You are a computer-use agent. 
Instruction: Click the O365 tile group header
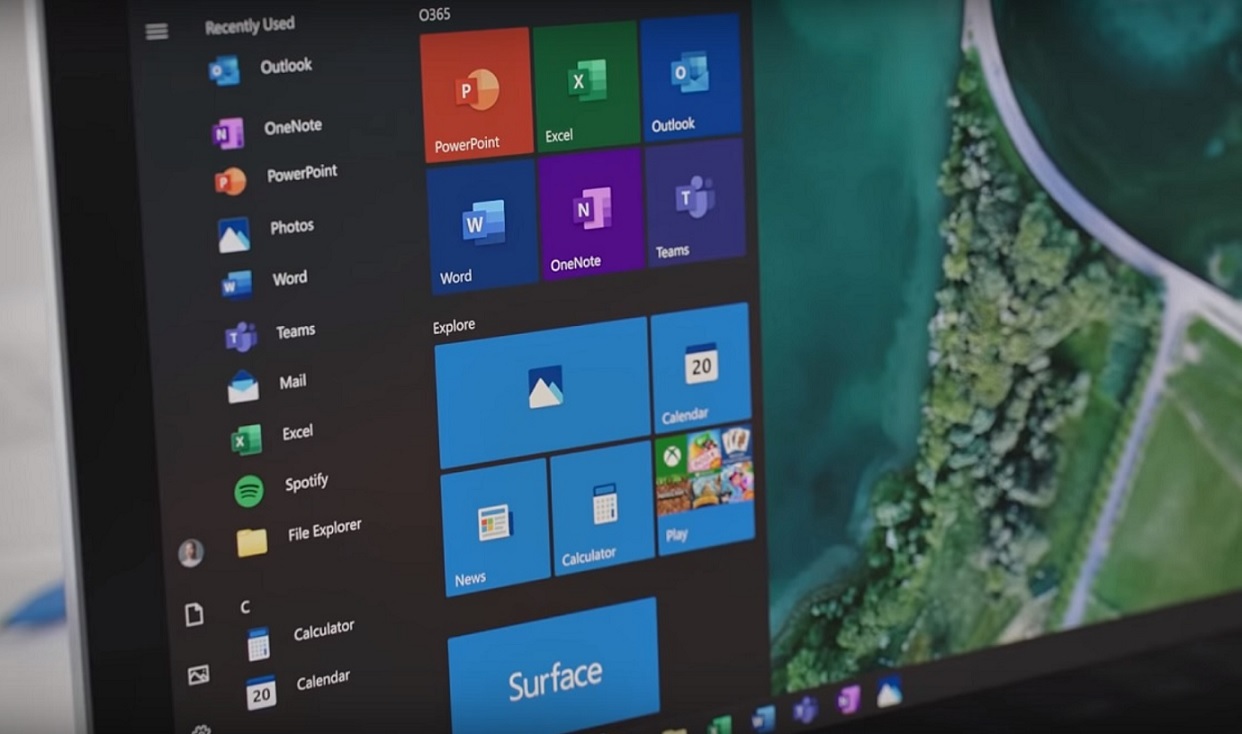pos(434,16)
